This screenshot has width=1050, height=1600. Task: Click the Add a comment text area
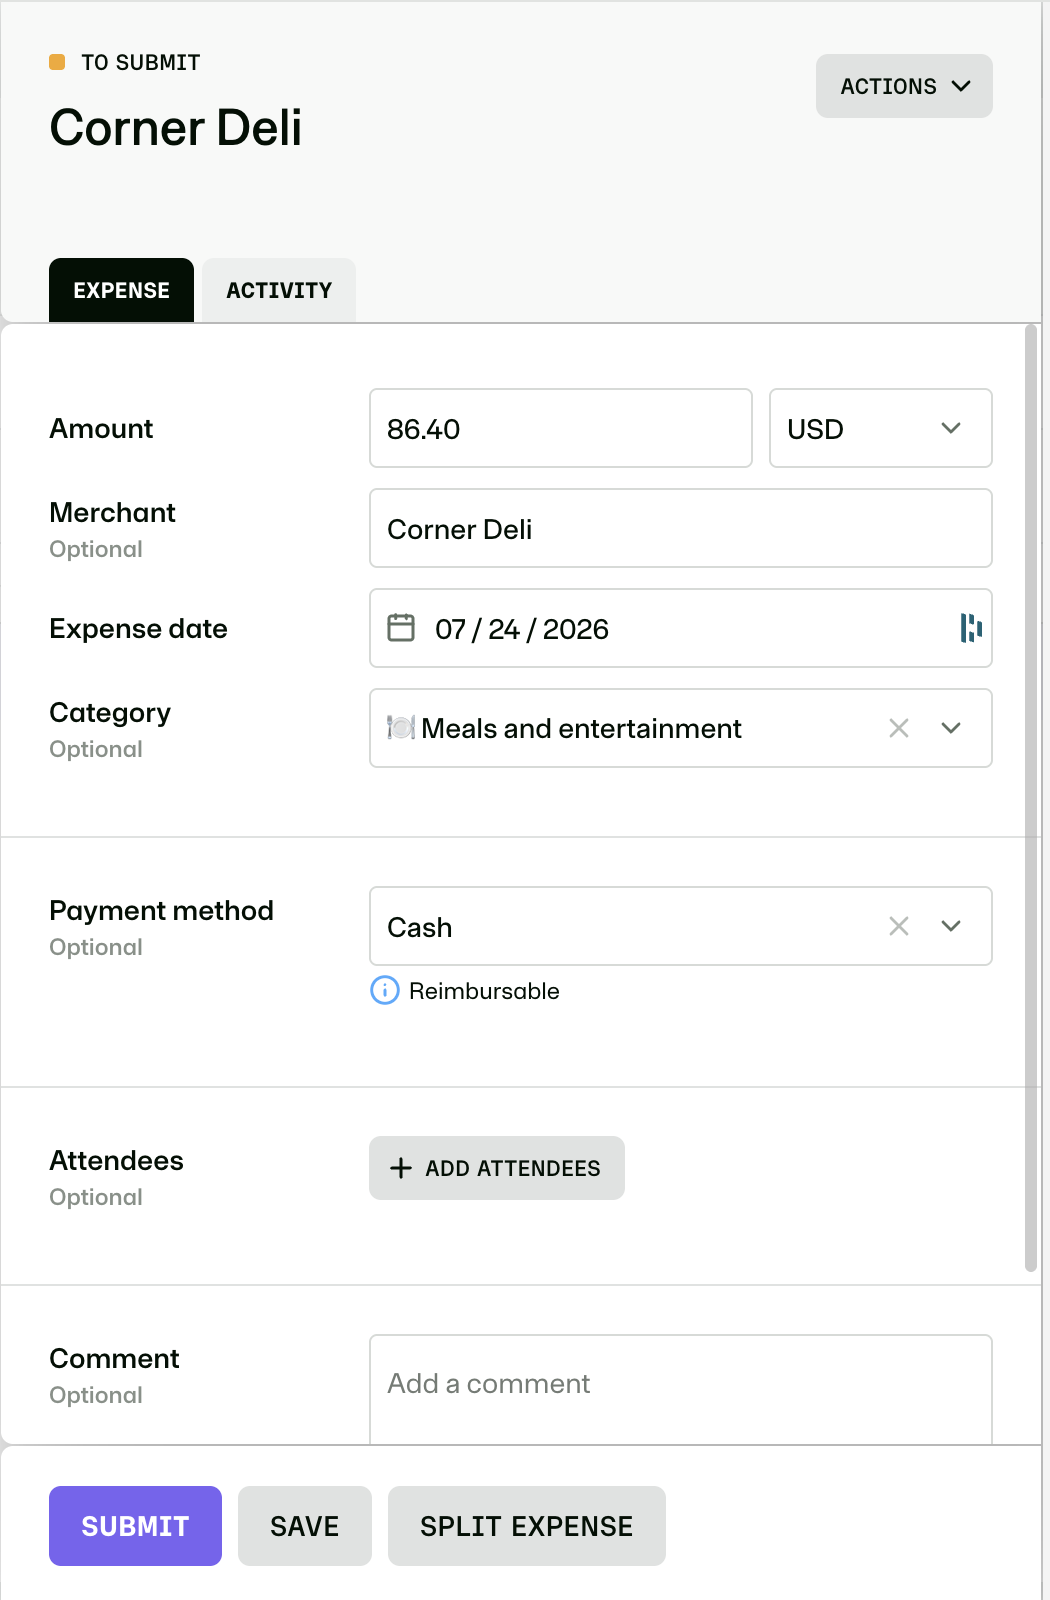pos(681,1390)
